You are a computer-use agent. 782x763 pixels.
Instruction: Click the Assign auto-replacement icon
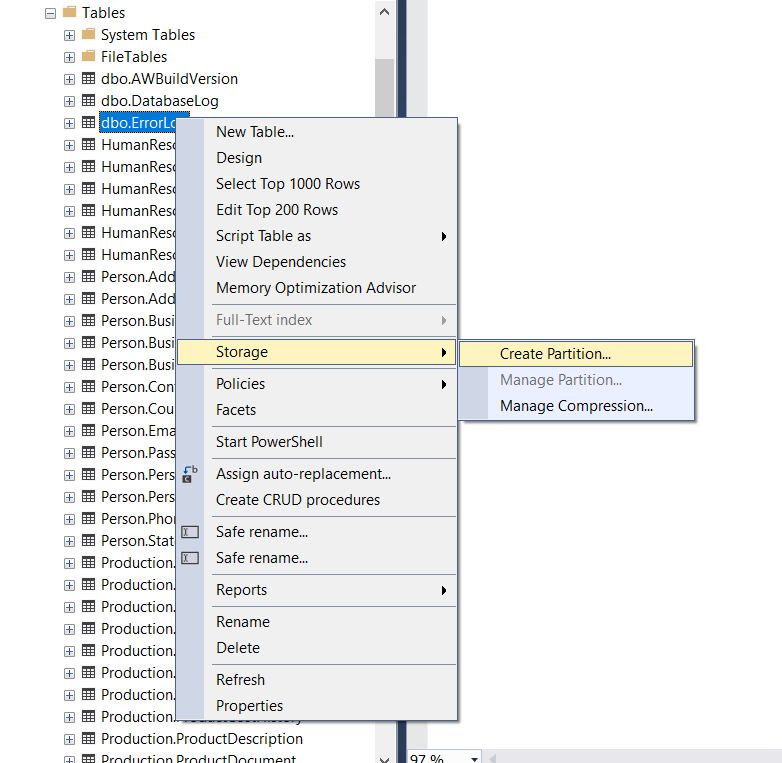(190, 474)
